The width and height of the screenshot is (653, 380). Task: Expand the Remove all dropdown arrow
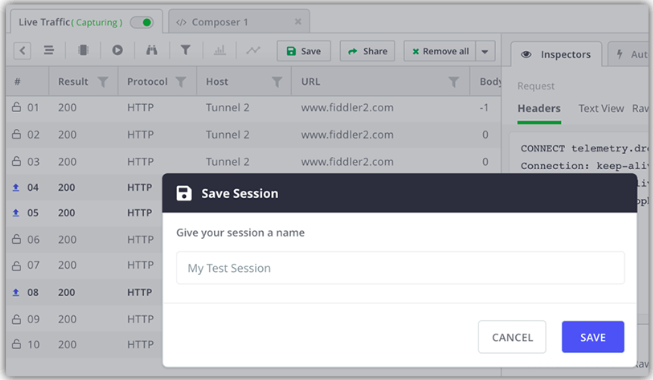(x=485, y=51)
